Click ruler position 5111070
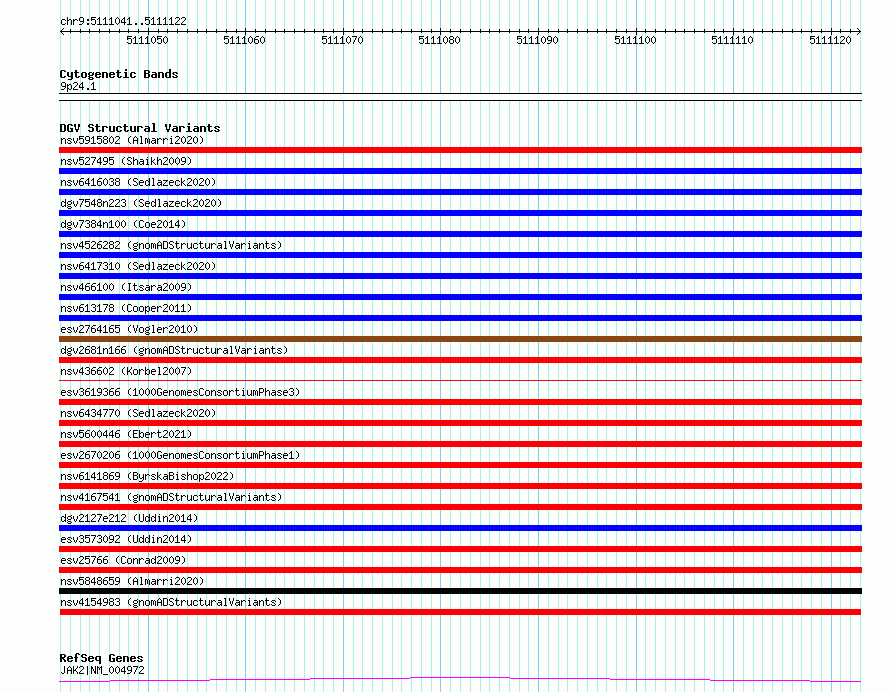 coord(342,40)
